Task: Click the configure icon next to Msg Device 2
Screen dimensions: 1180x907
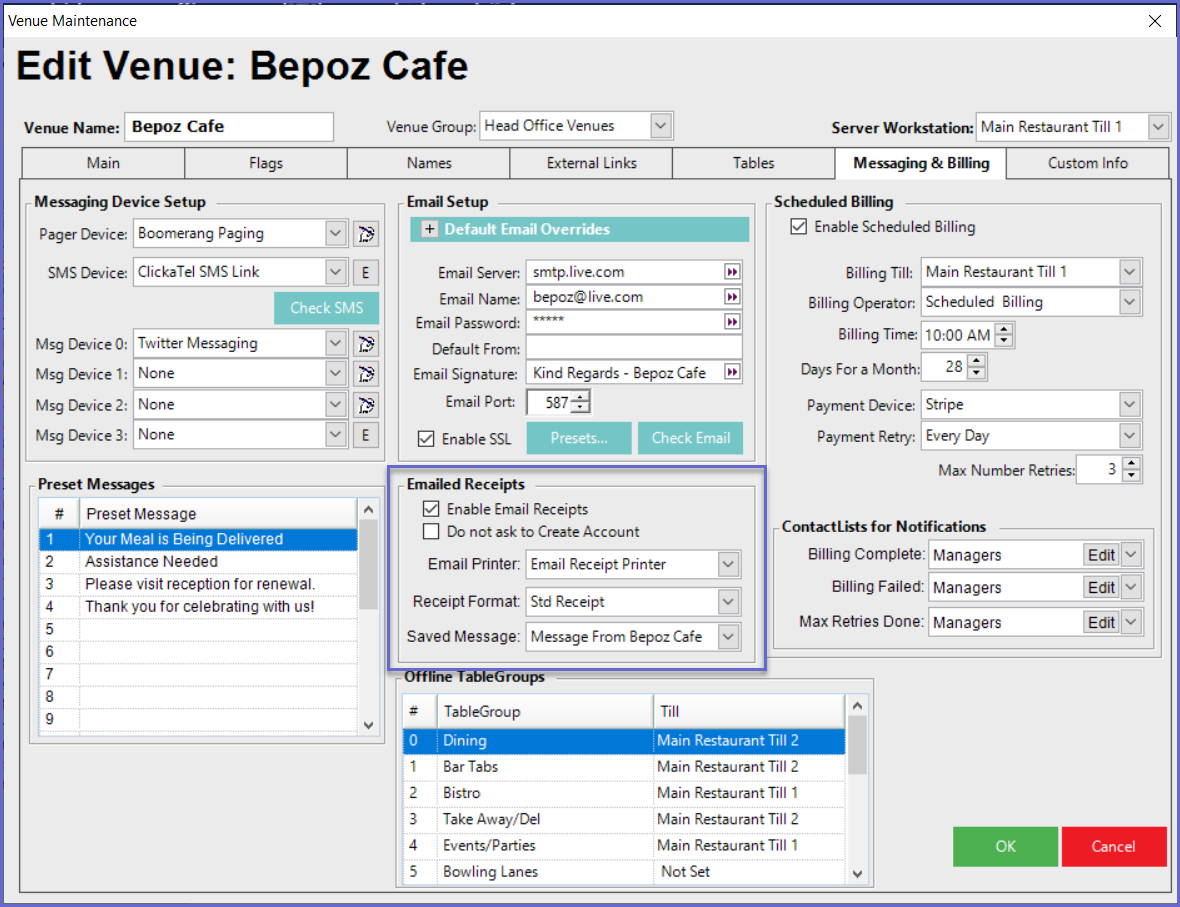Action: tap(366, 405)
